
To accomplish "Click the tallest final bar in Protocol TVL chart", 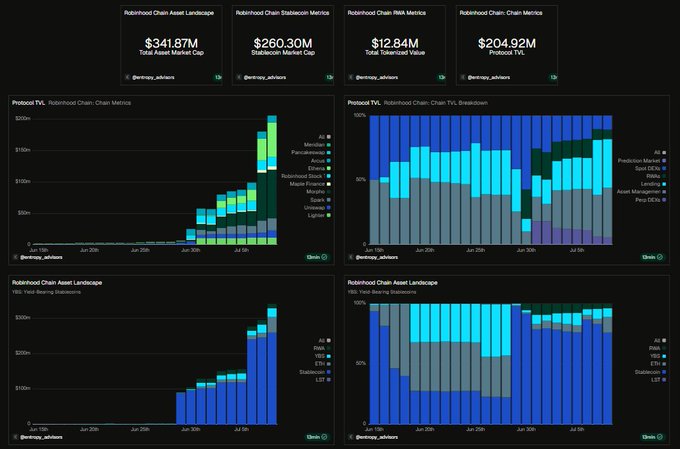I will pyautogui.click(x=272, y=180).
